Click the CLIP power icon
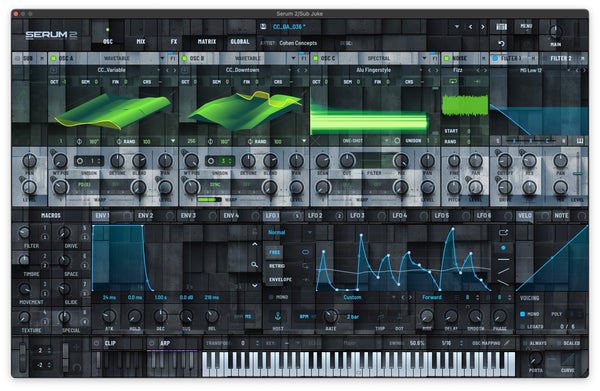The width and height of the screenshot is (600, 391). coord(96,343)
